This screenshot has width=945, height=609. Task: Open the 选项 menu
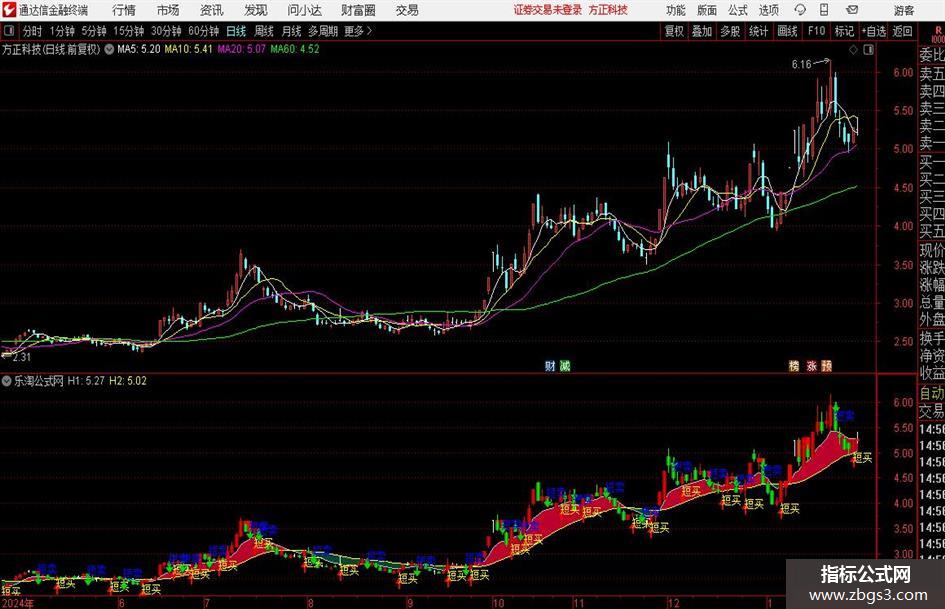(768, 10)
